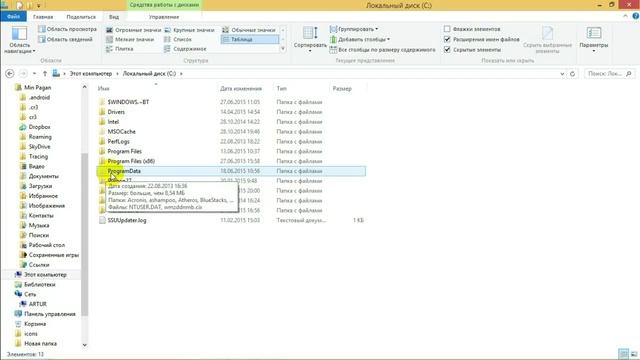Screen dimensions: 640x360
Task: Select the Вид ribbon tab
Action: pyautogui.click(x=114, y=17)
